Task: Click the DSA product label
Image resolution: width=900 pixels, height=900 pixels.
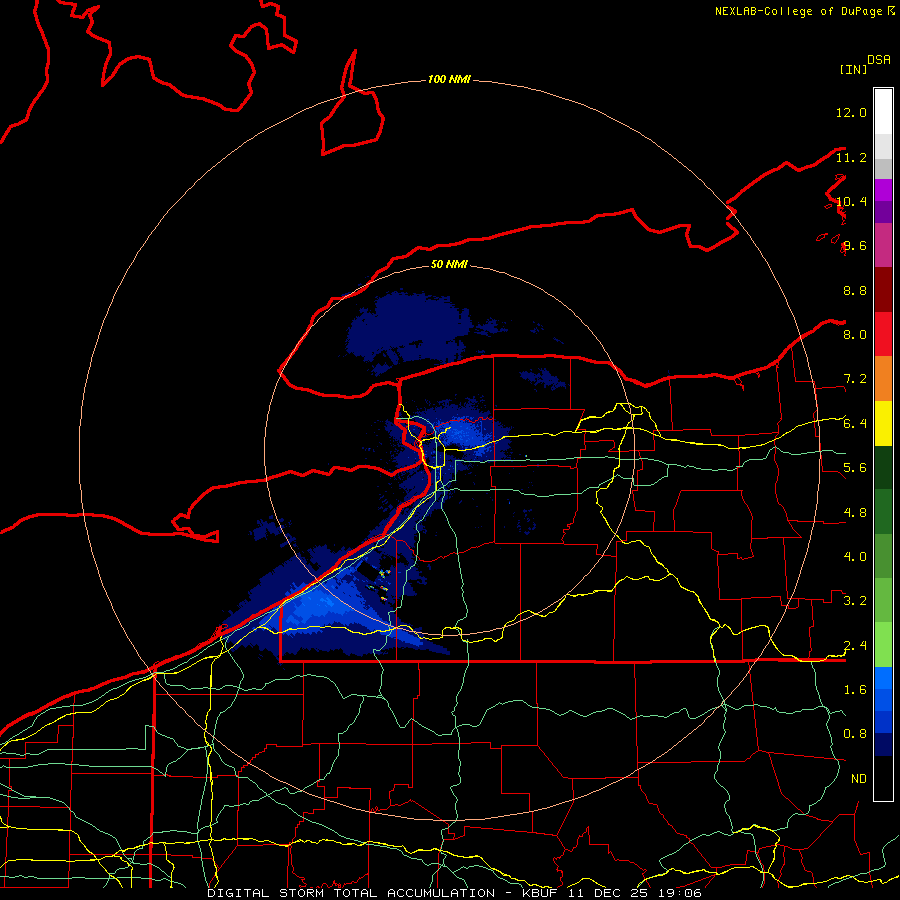Action: point(879,60)
